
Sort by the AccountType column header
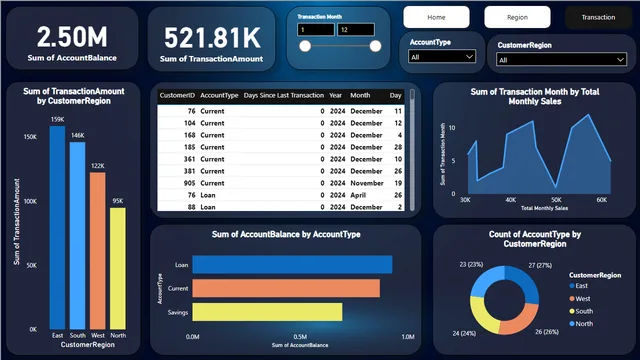[219, 96]
